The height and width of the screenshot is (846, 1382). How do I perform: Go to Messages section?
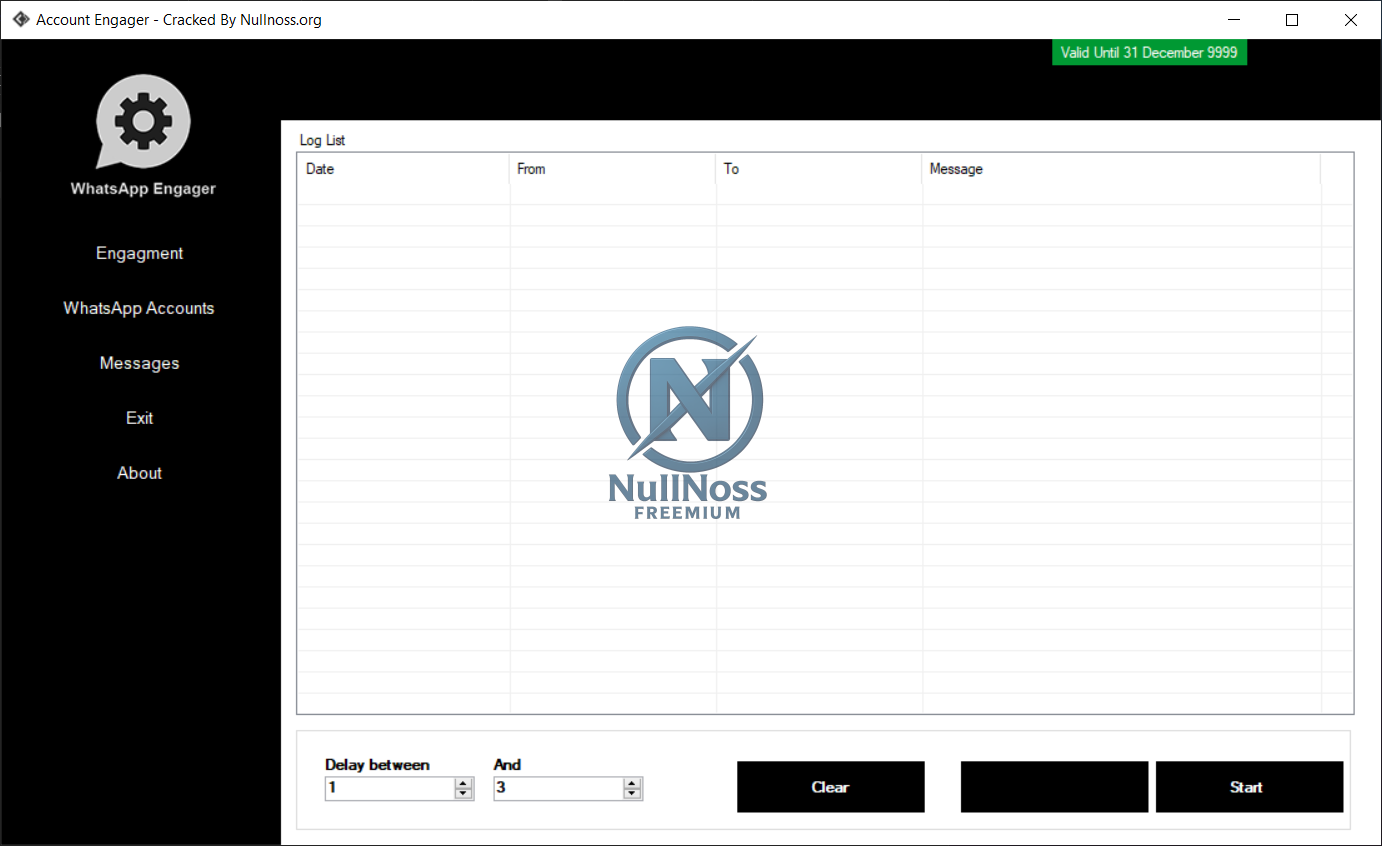coord(139,363)
